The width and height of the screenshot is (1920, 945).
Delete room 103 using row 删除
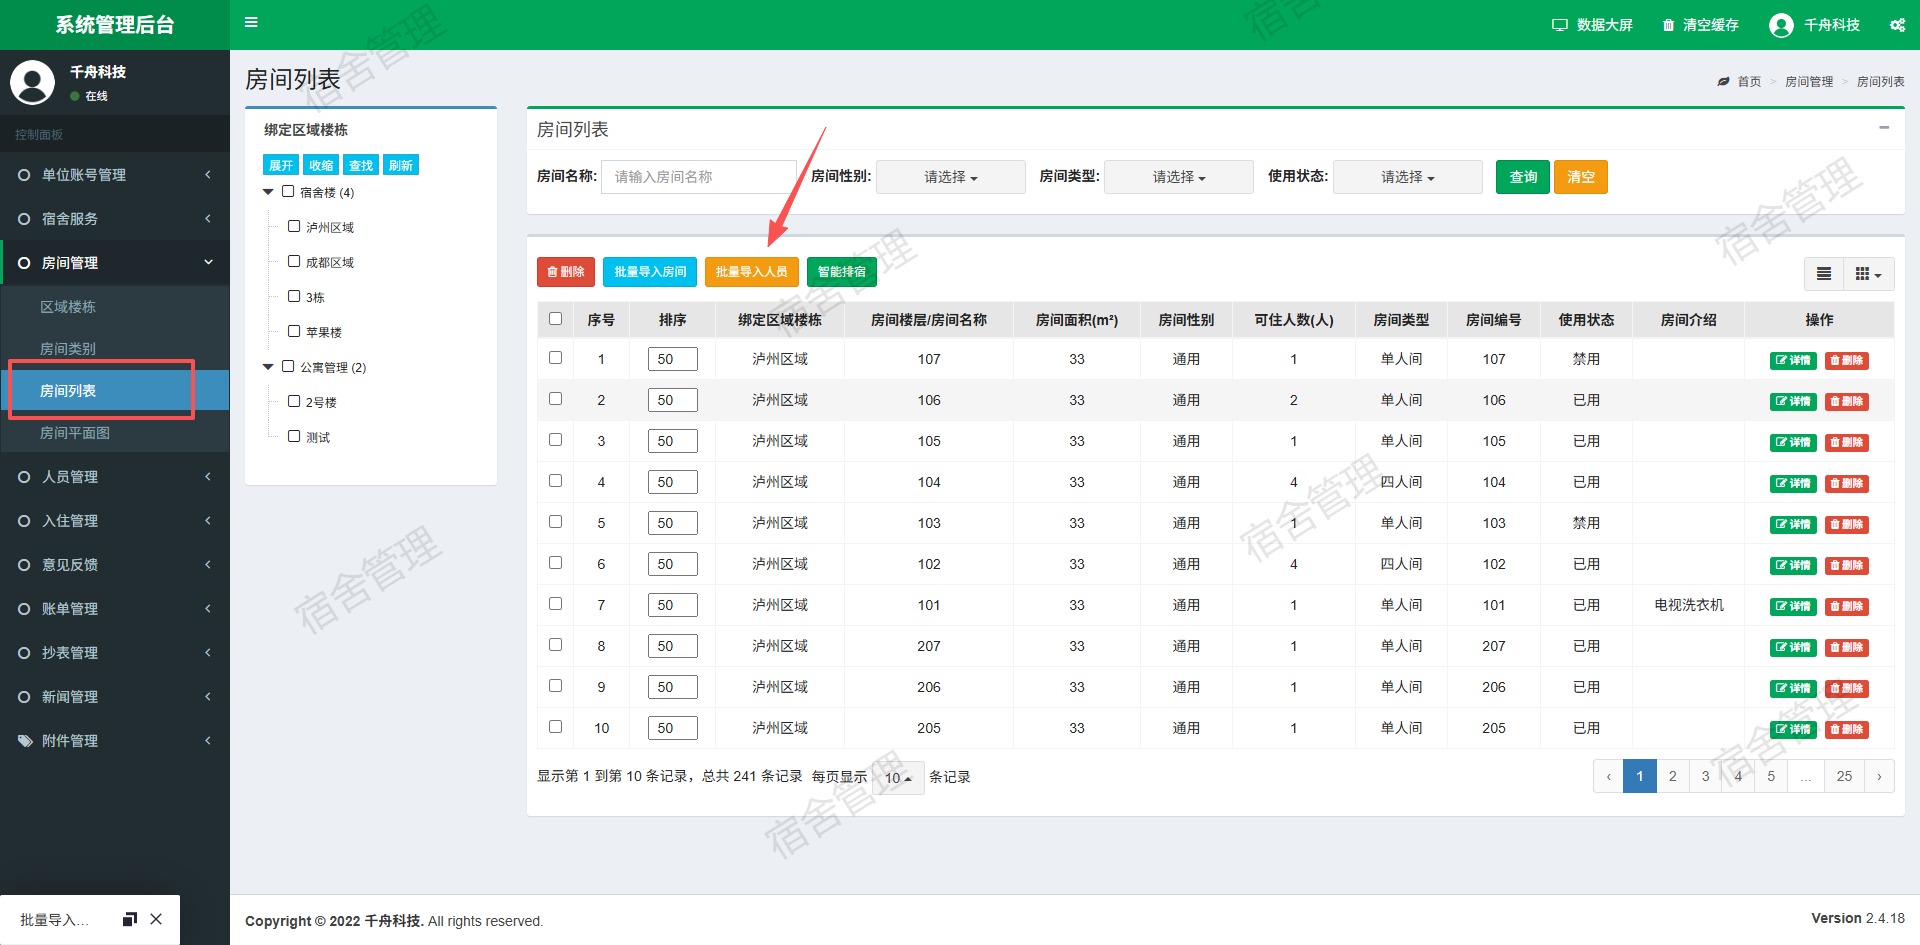1847,524
